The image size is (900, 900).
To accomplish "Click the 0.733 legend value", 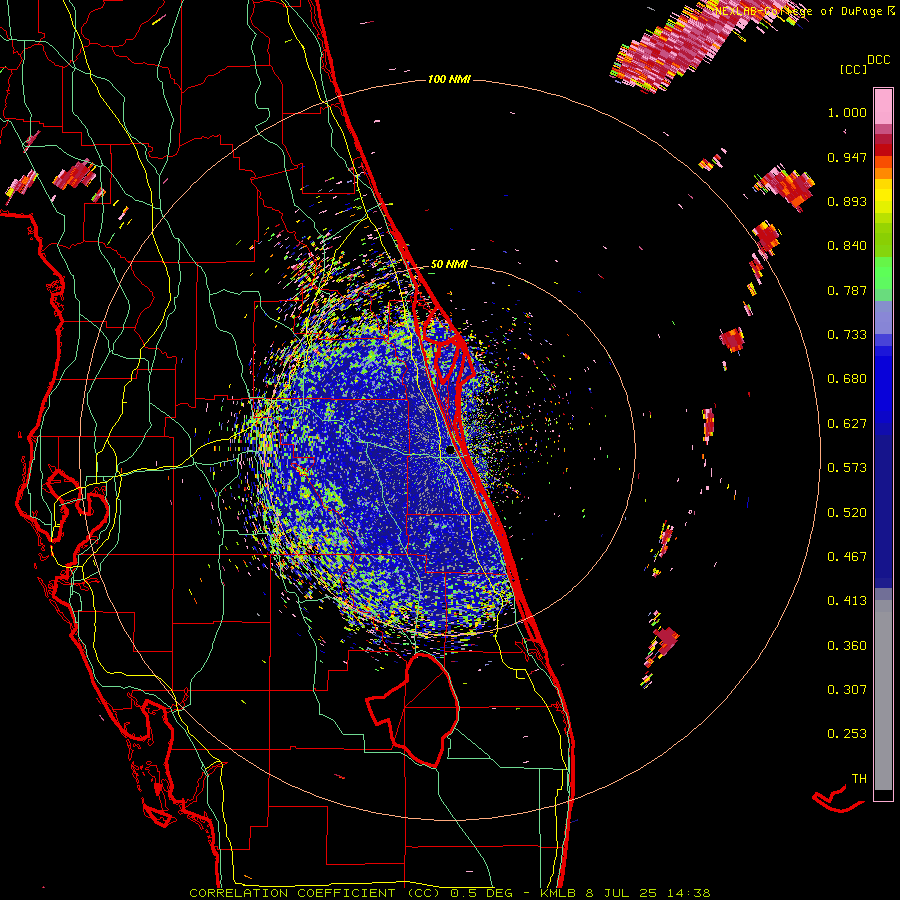I will [847, 335].
